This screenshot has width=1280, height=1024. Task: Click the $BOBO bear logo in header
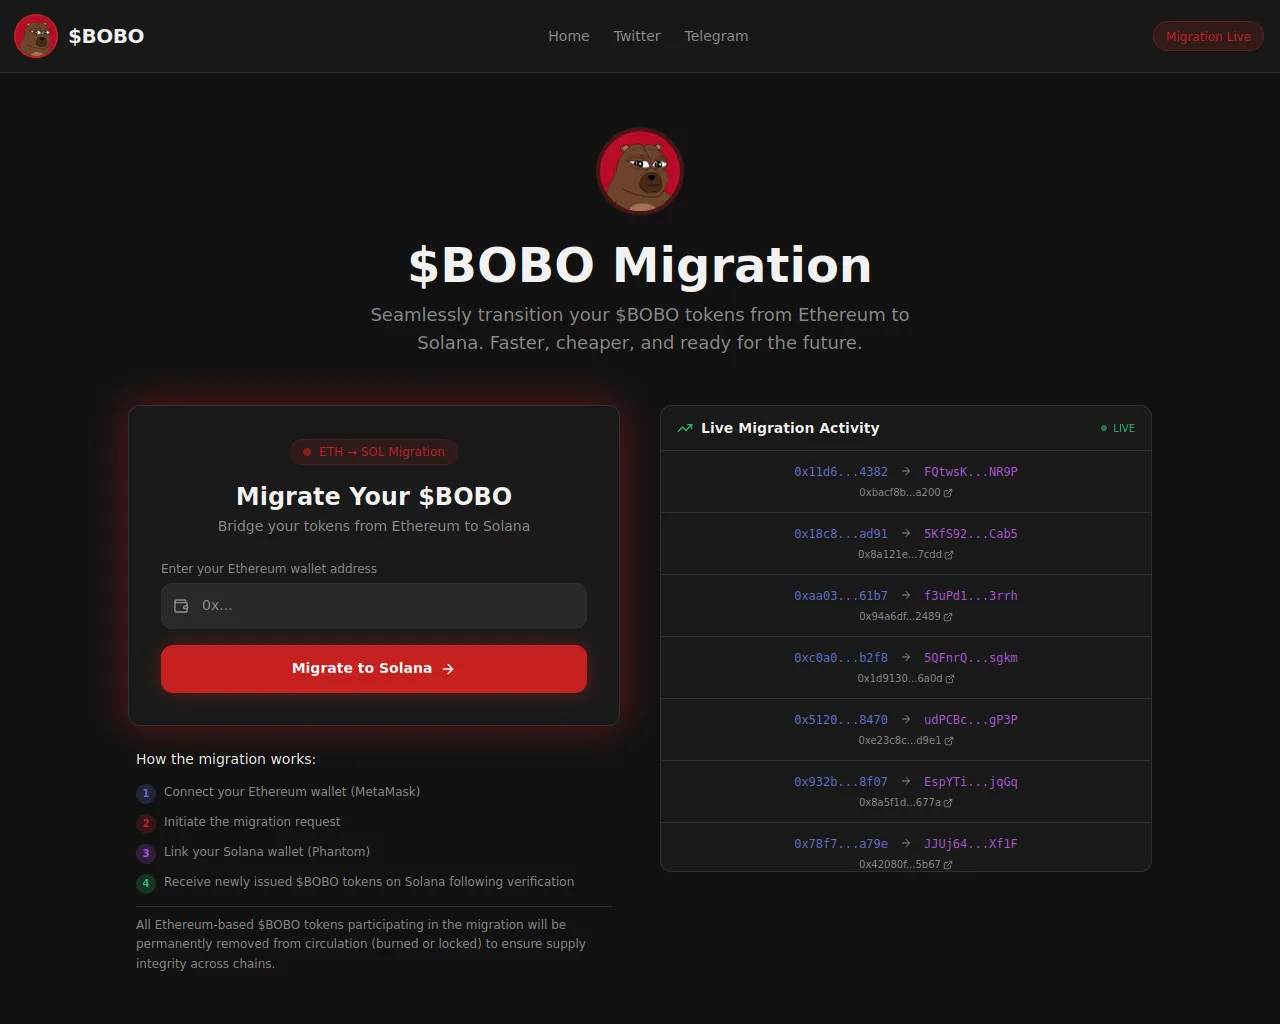coord(36,36)
